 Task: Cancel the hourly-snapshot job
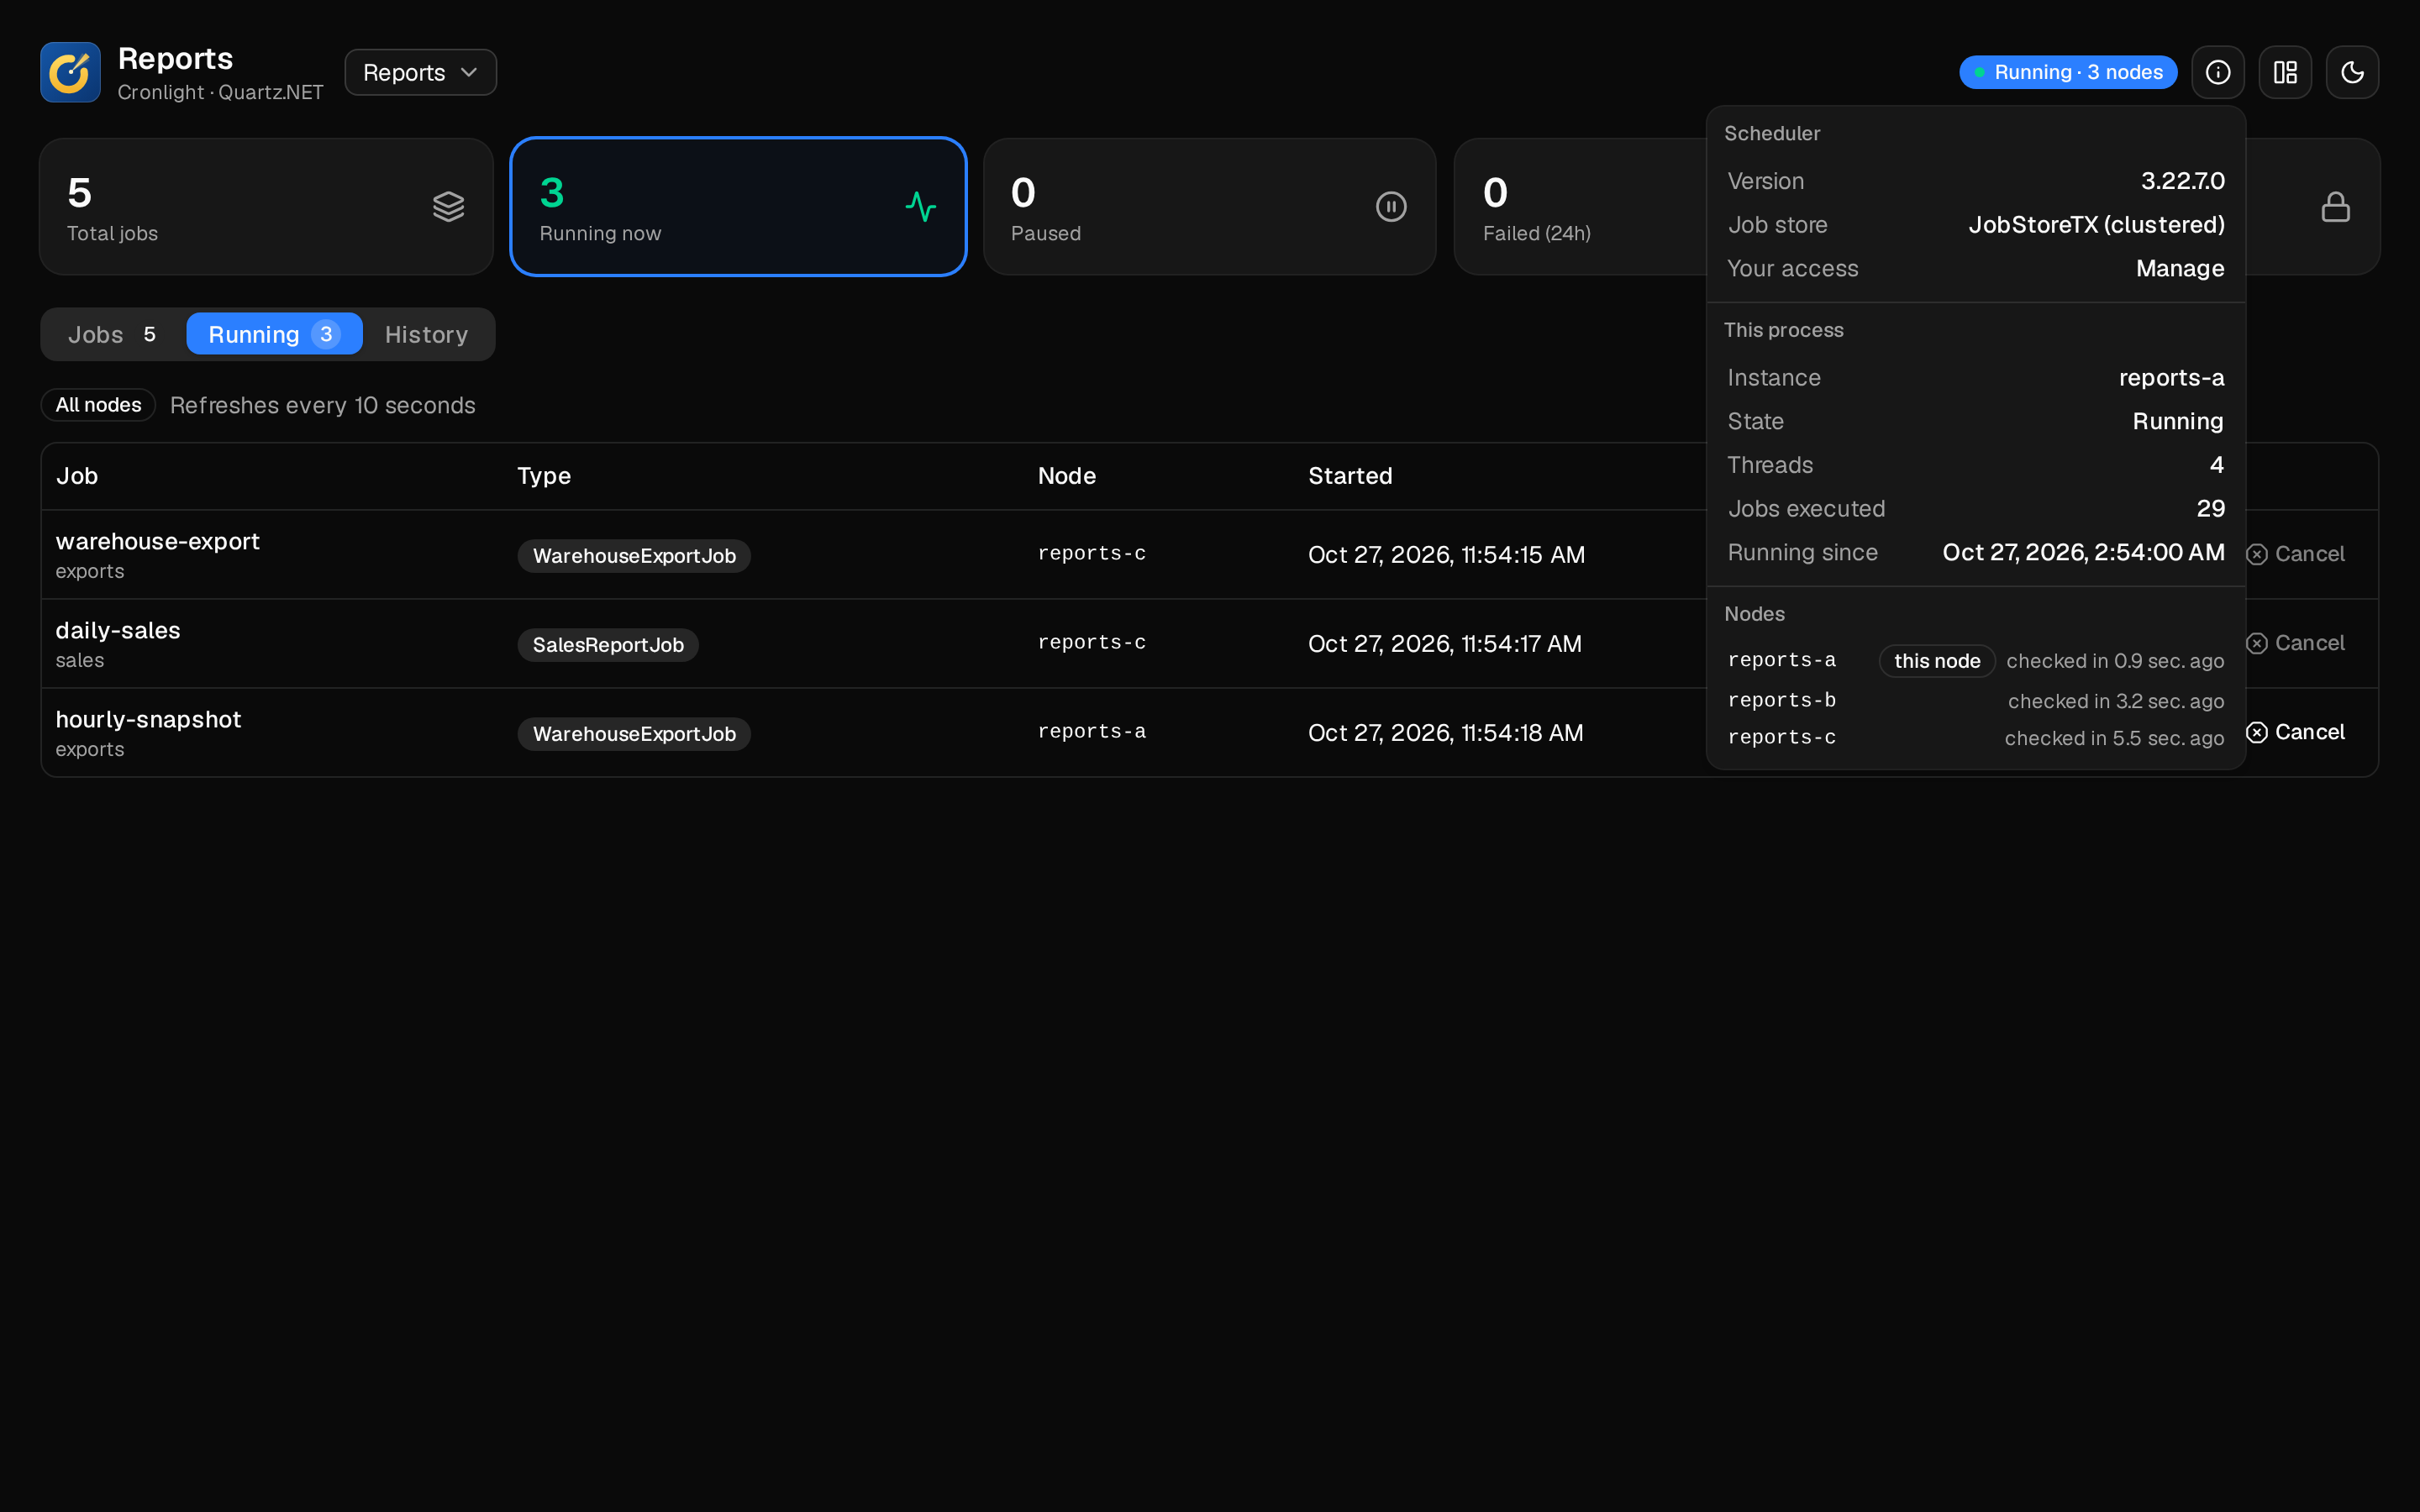pos(2296,732)
